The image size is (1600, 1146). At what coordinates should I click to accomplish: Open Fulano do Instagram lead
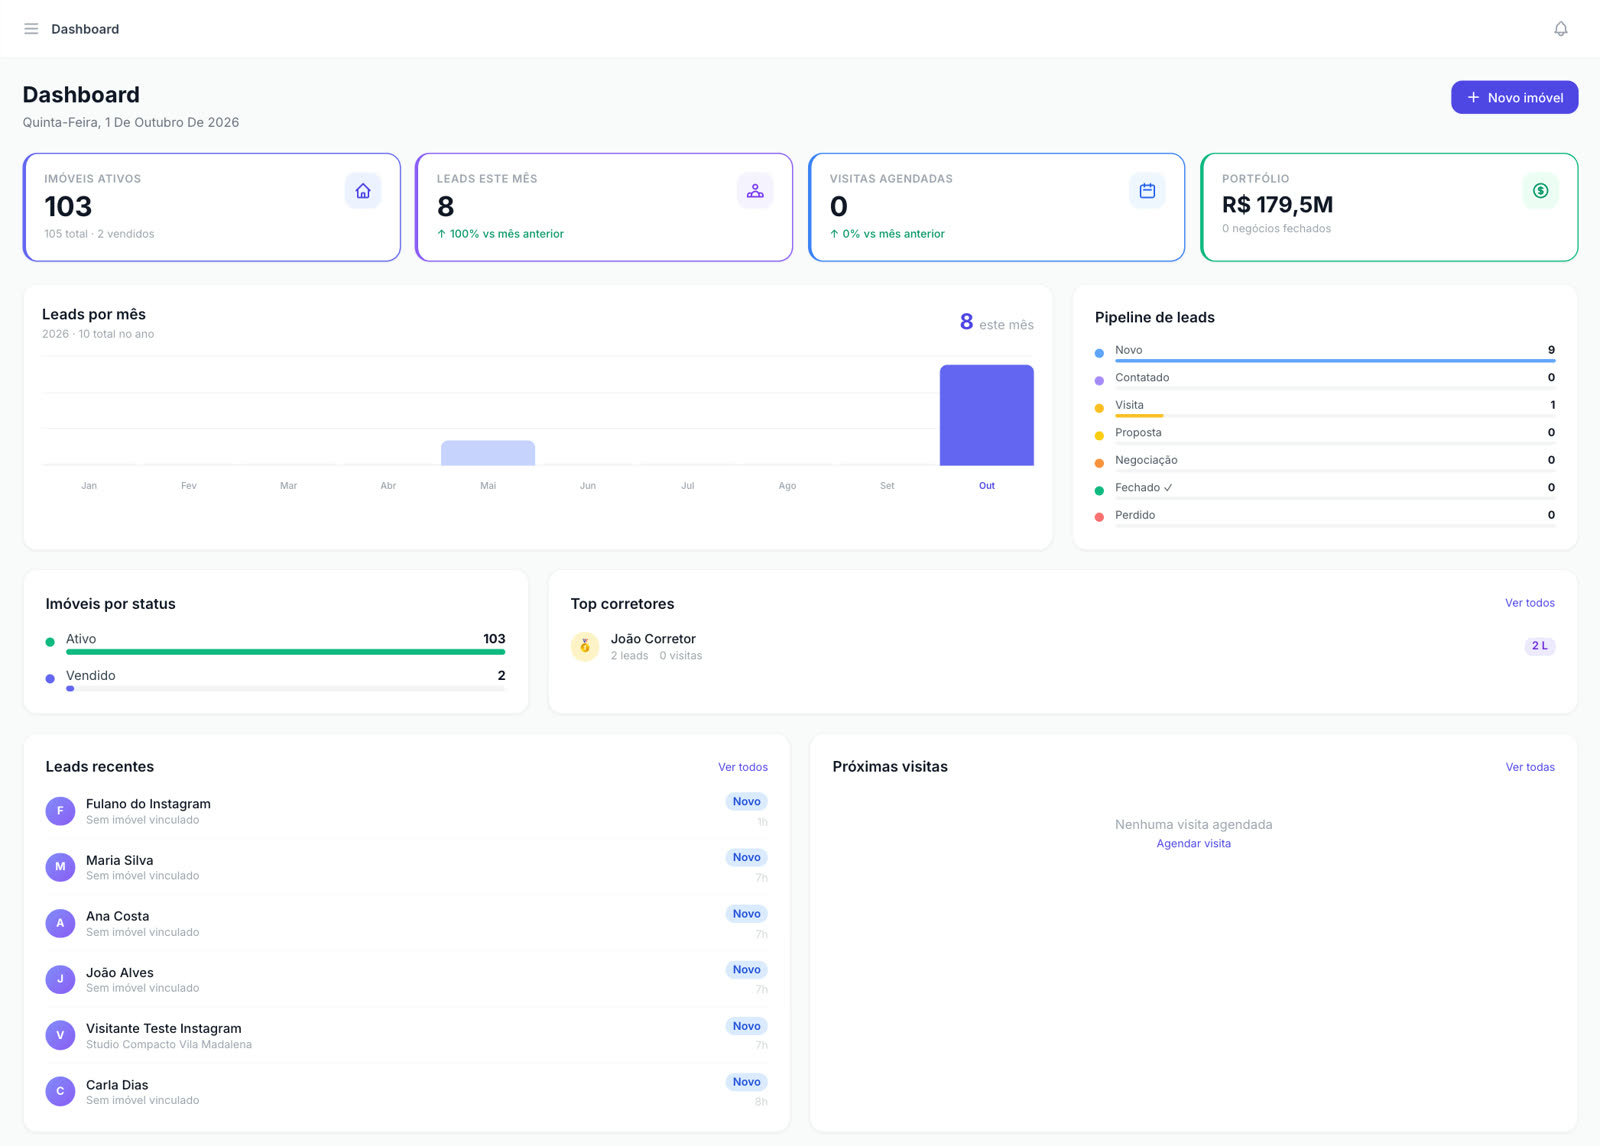click(x=407, y=811)
